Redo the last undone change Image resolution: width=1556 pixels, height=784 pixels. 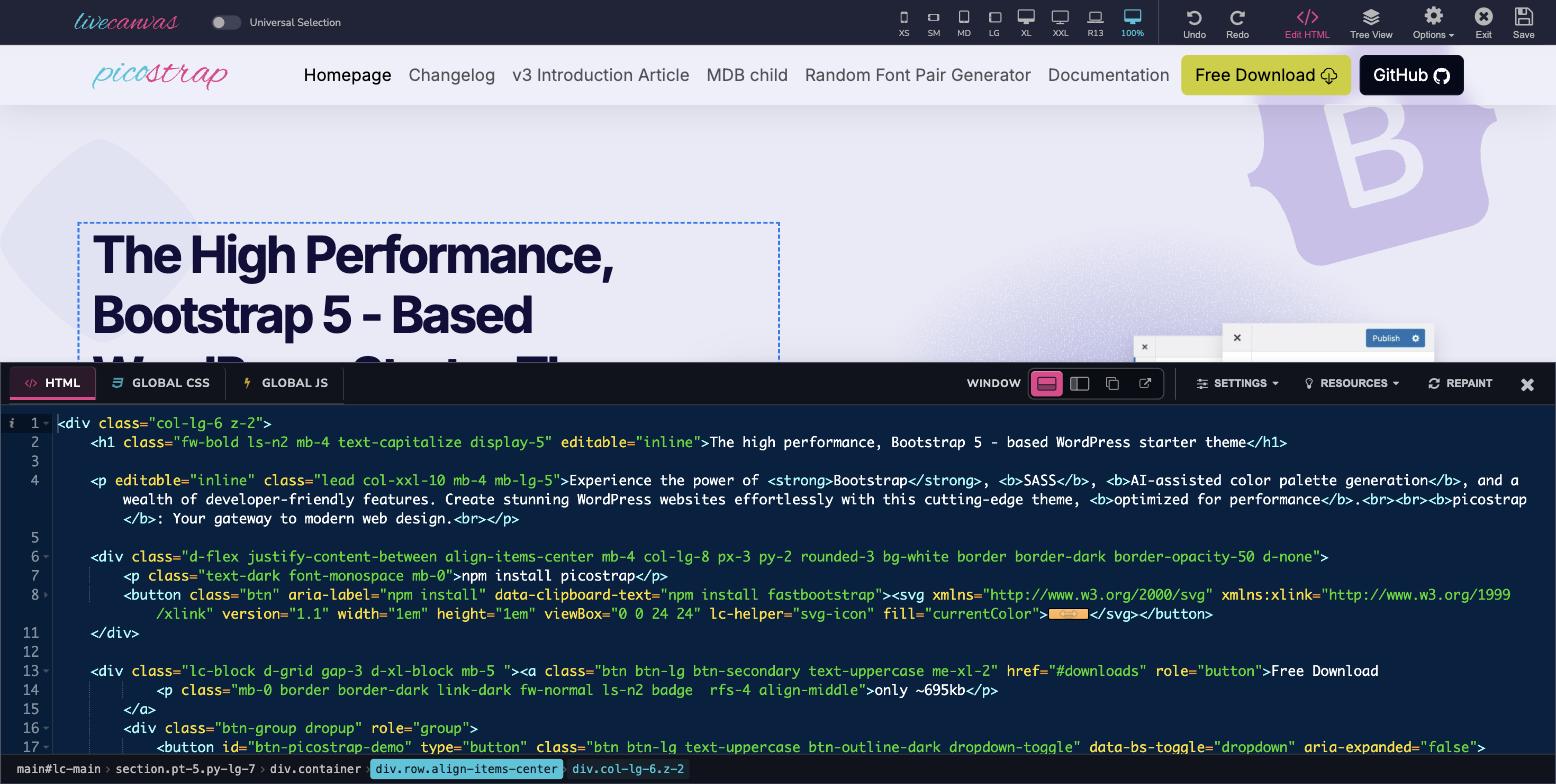pyautogui.click(x=1237, y=23)
